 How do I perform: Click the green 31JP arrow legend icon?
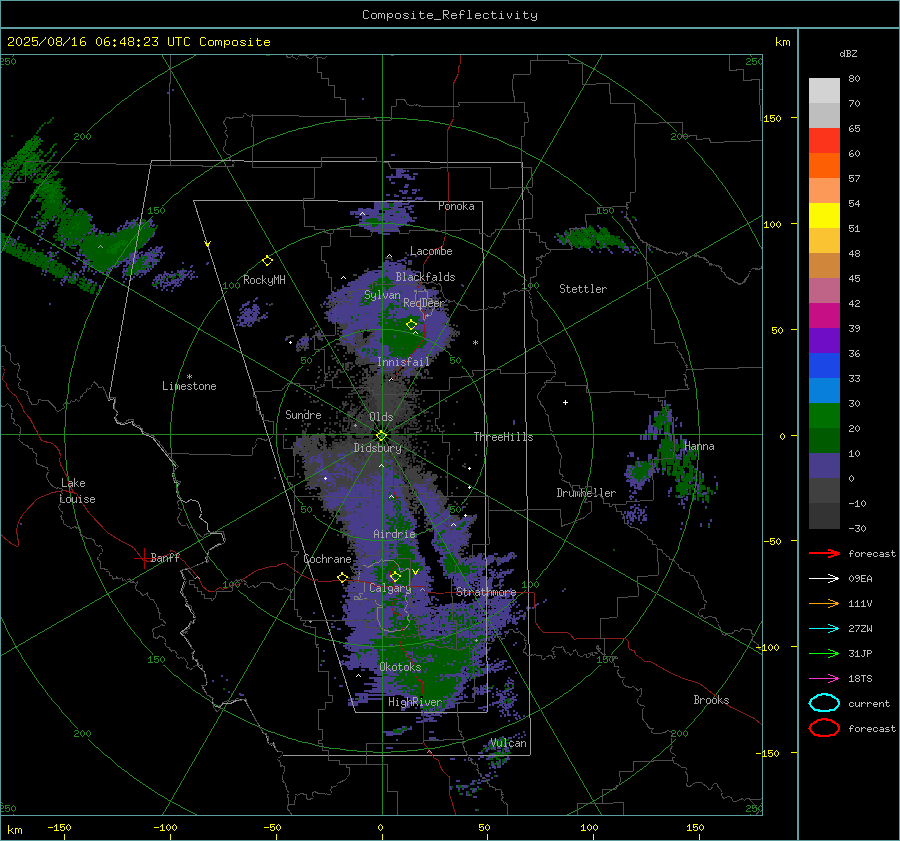tap(824, 653)
